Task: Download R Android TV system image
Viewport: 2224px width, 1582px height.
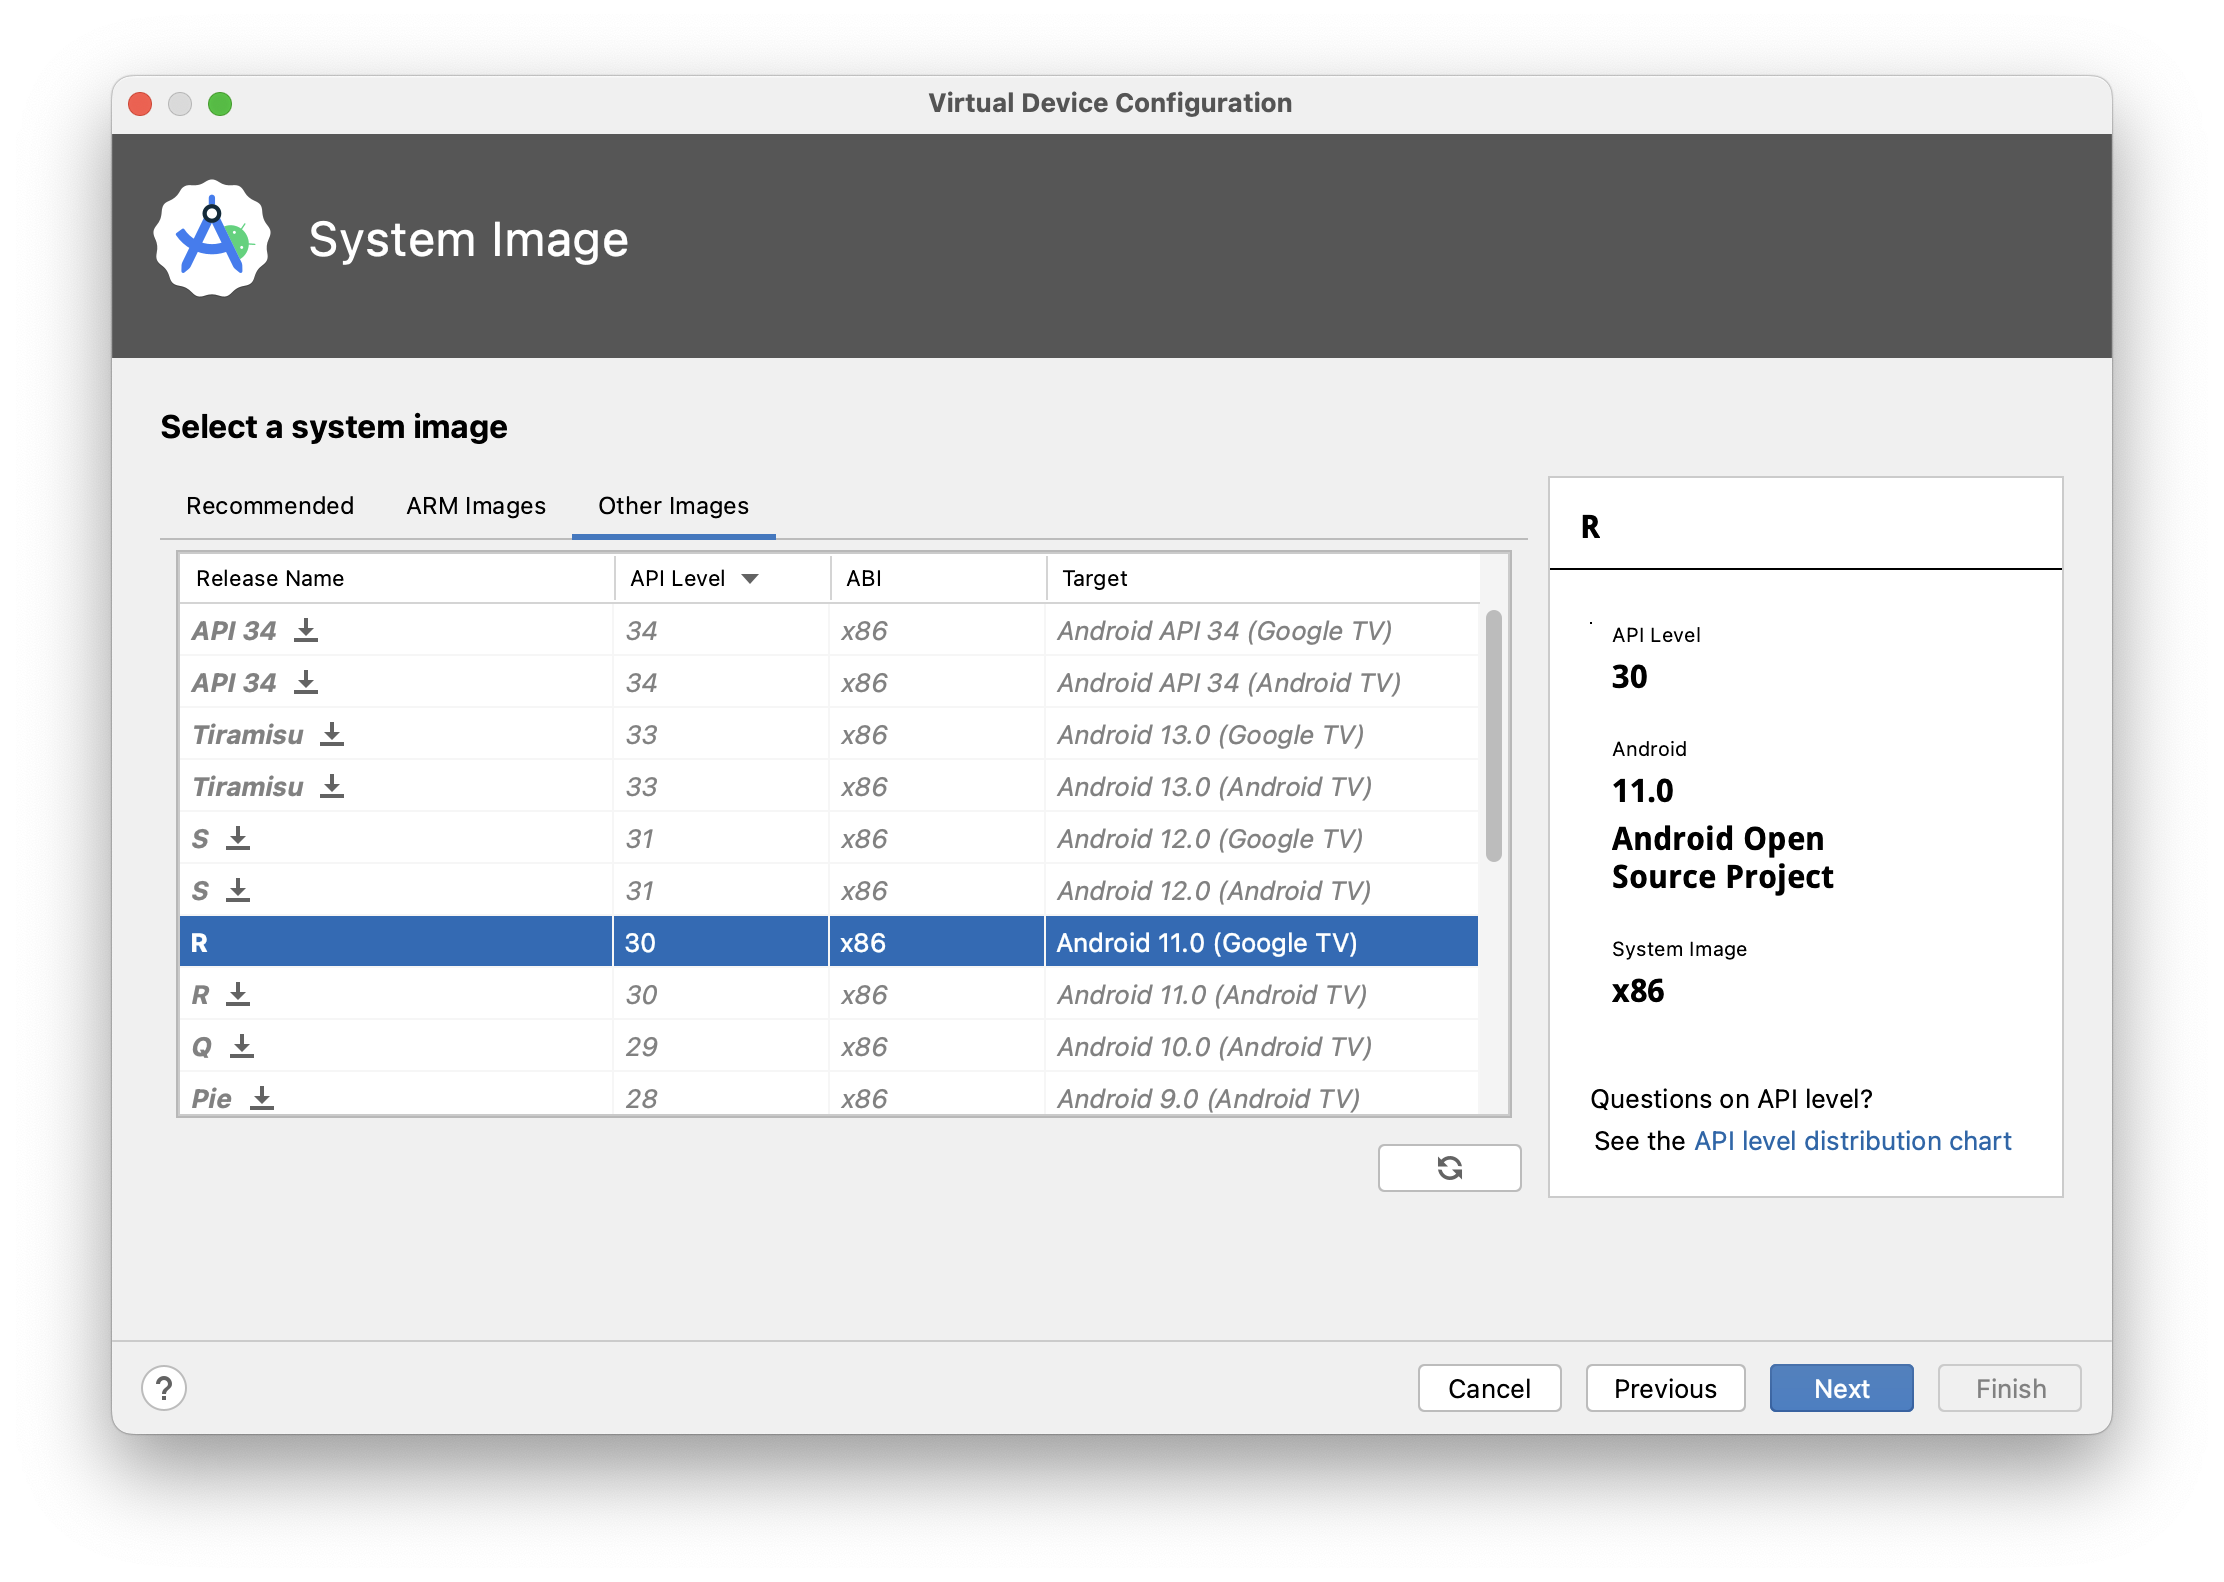Action: (x=238, y=994)
